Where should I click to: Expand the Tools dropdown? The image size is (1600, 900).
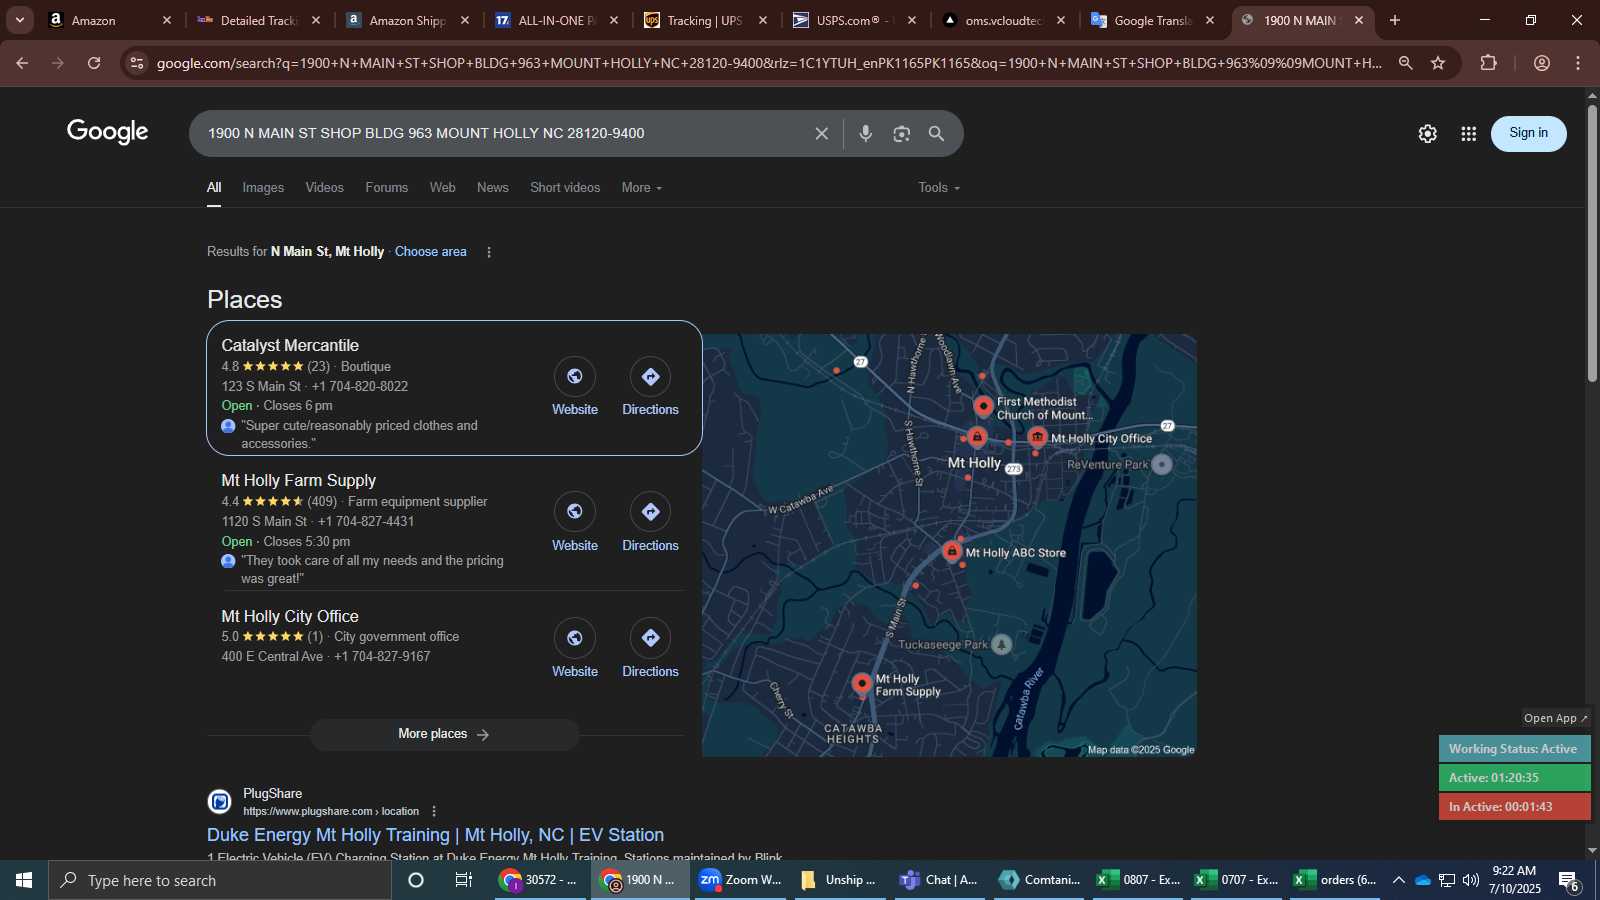(939, 188)
